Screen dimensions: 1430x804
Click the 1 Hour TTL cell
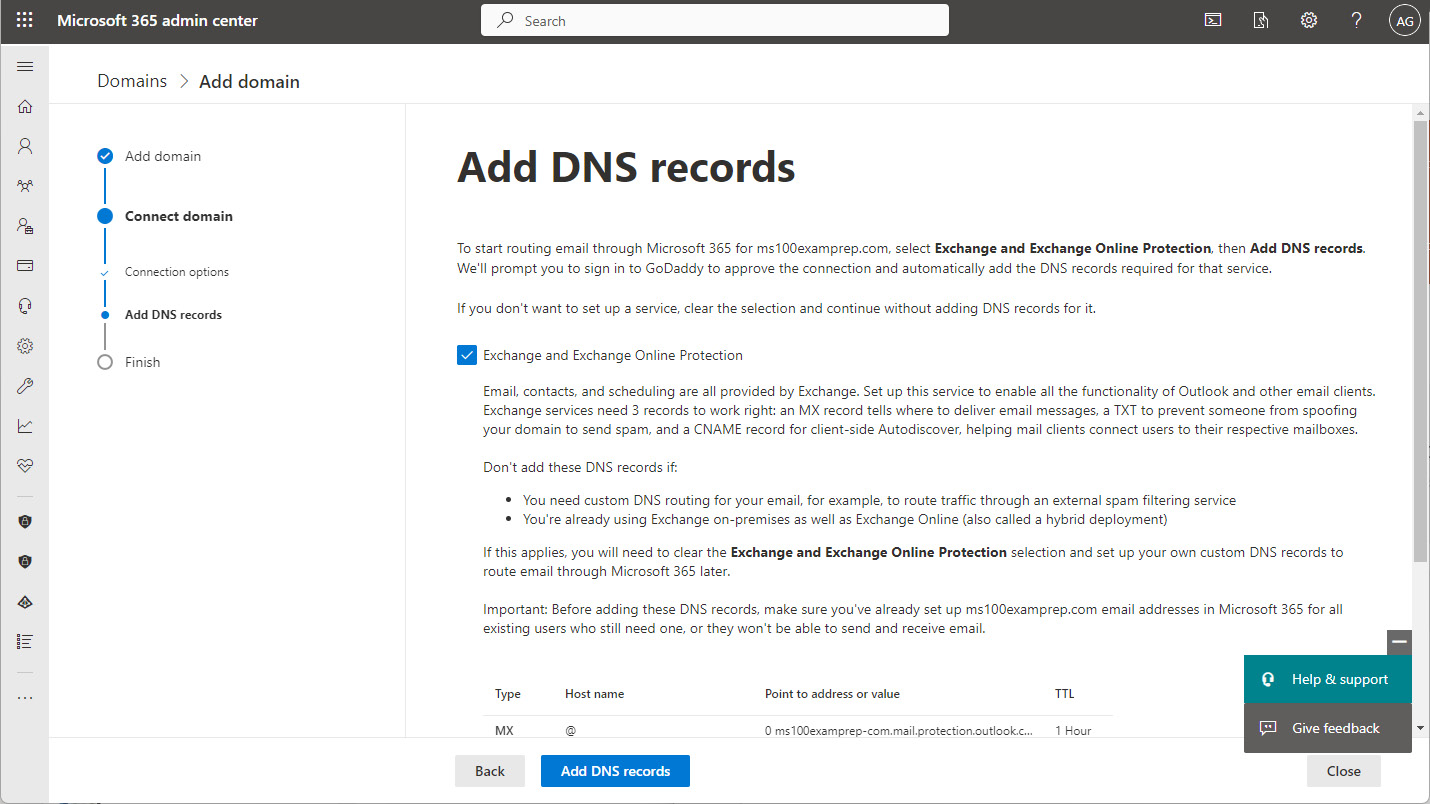pos(1073,731)
